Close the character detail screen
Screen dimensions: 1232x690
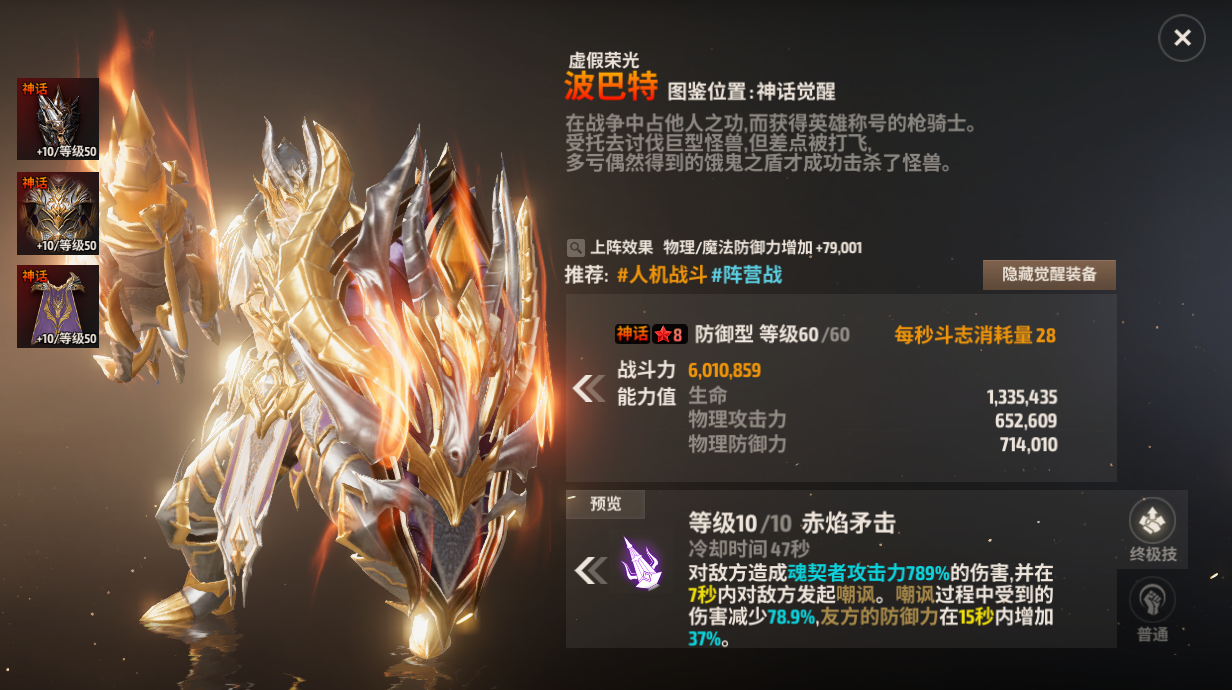tap(1182, 38)
